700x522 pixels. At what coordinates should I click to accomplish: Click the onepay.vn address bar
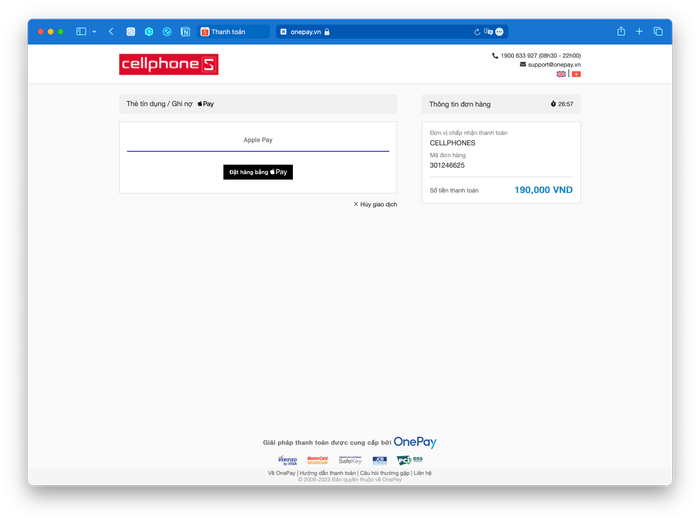[x=392, y=32]
